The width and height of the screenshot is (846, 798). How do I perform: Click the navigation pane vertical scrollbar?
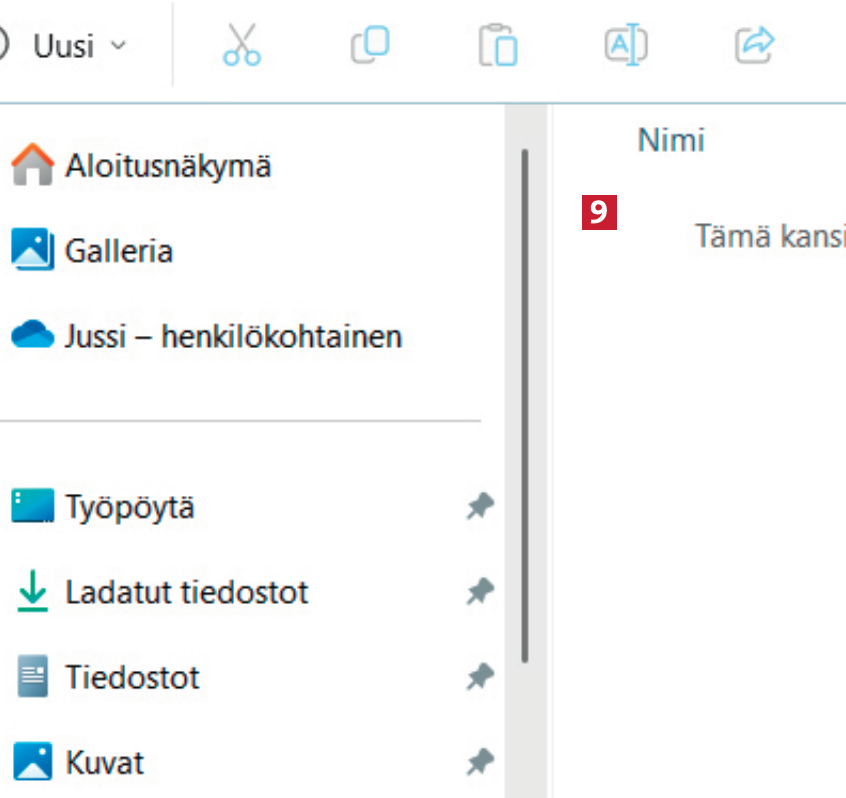[524, 400]
